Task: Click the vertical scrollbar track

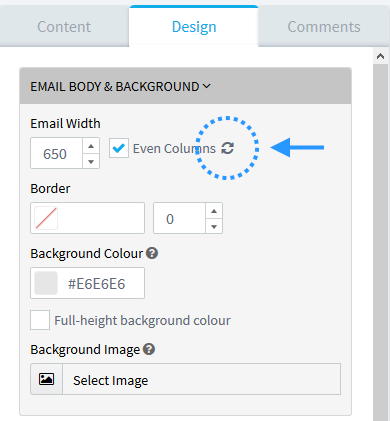Action: click(x=380, y=242)
